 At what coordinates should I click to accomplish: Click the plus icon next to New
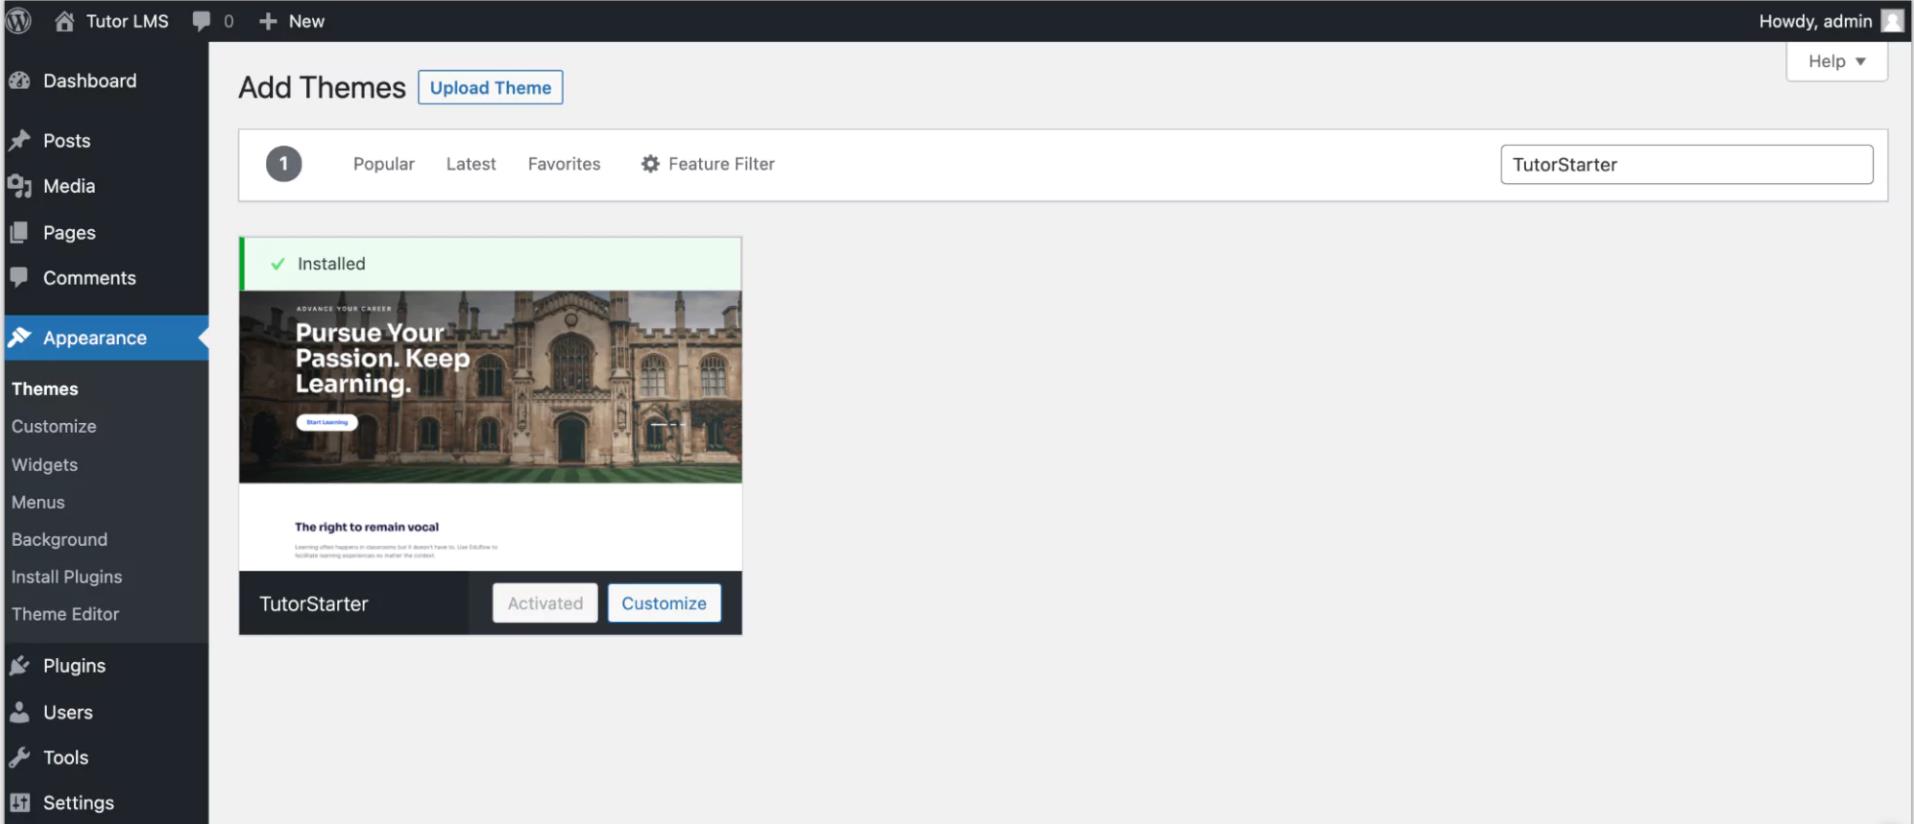click(x=267, y=21)
